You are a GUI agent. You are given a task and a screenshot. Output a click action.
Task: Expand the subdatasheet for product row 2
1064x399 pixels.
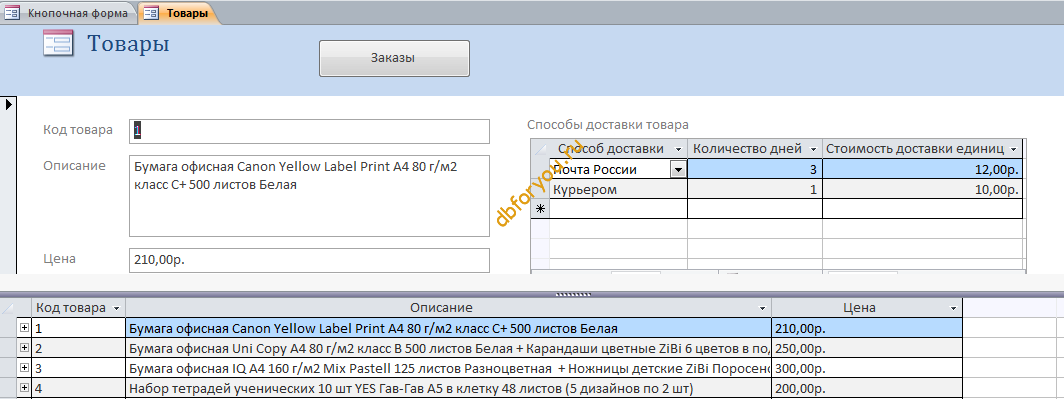pyautogui.click(x=24, y=348)
